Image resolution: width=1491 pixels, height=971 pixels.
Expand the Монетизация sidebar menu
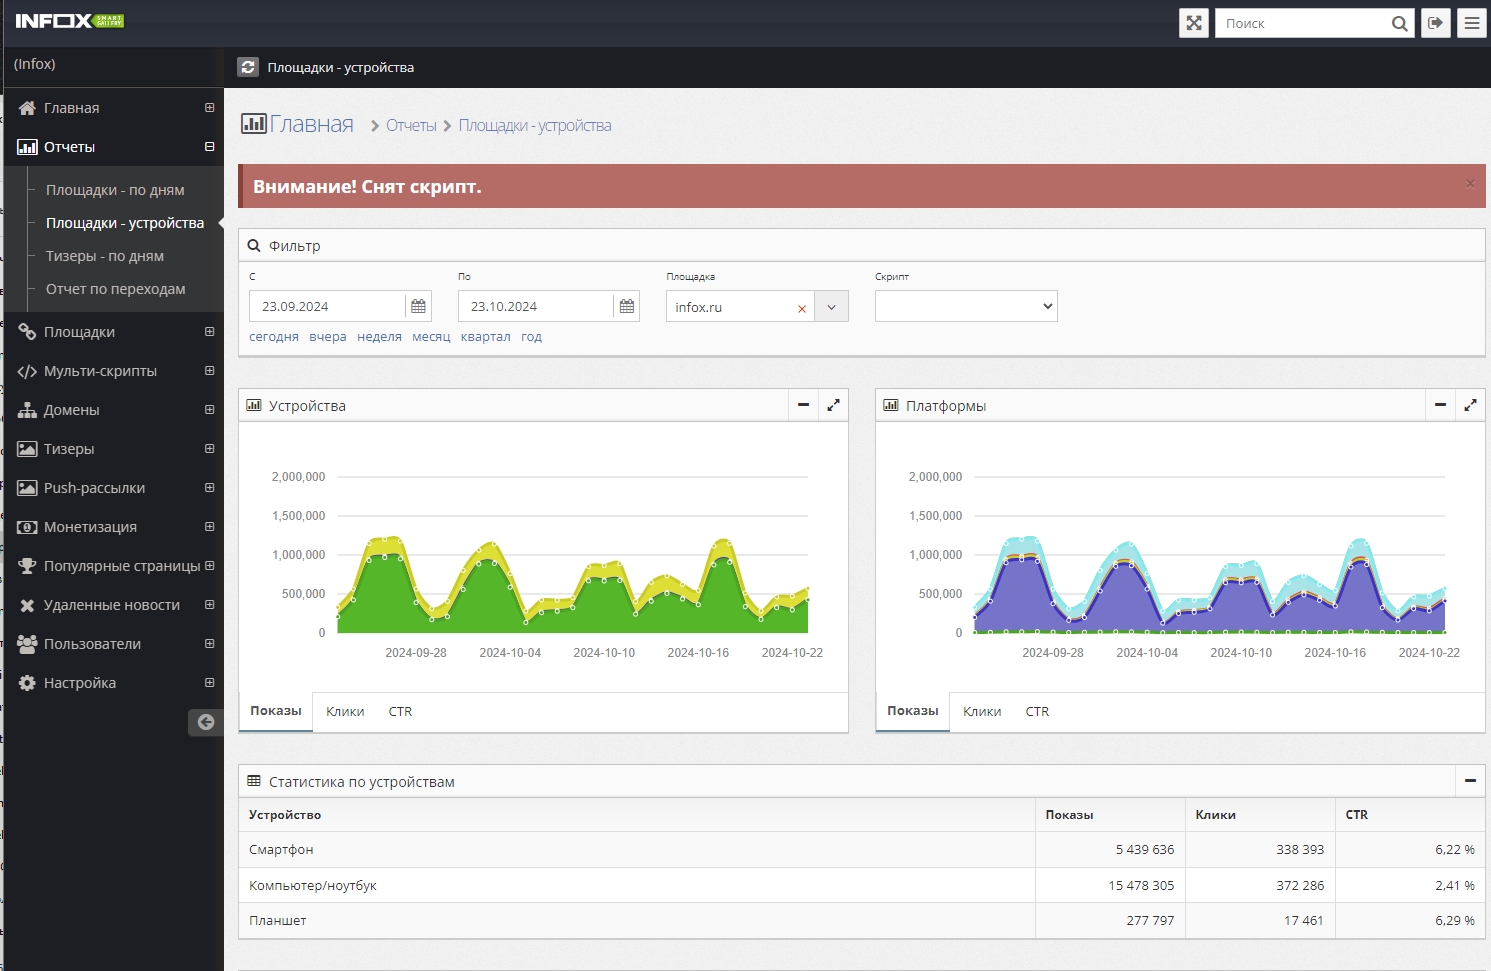tap(209, 527)
